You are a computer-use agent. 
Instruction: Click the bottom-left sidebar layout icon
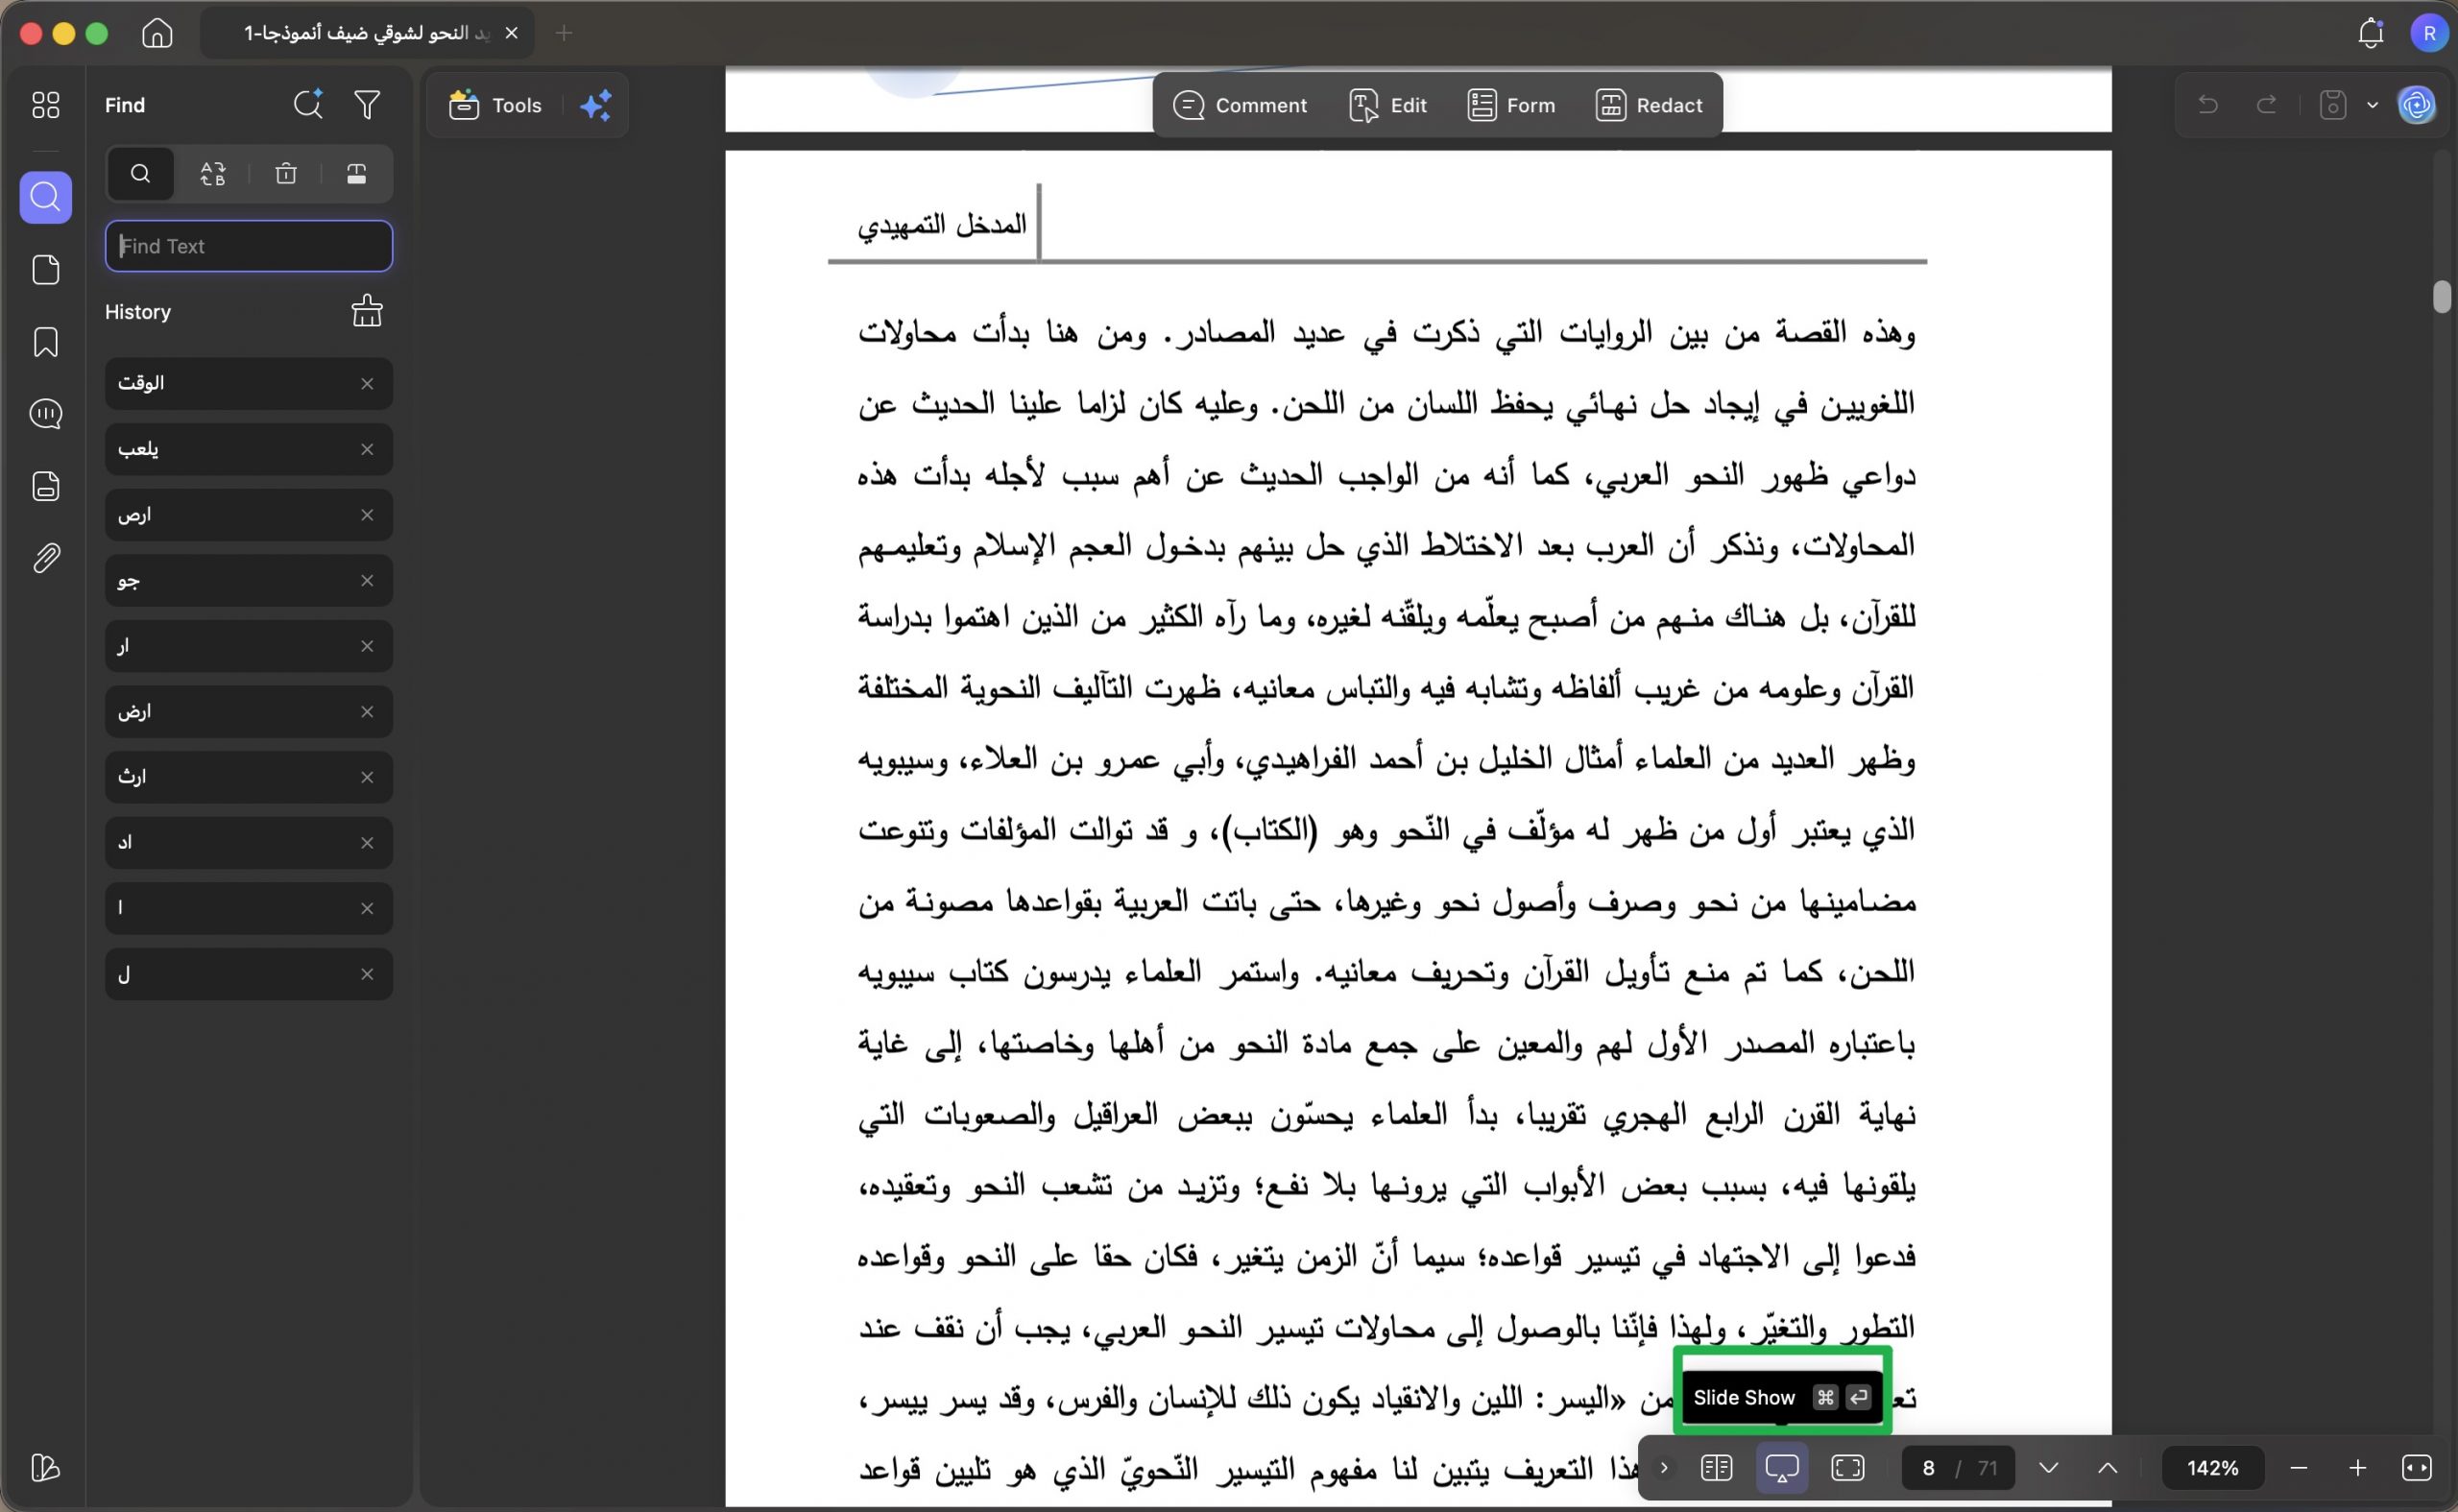pyautogui.click(x=46, y=1467)
